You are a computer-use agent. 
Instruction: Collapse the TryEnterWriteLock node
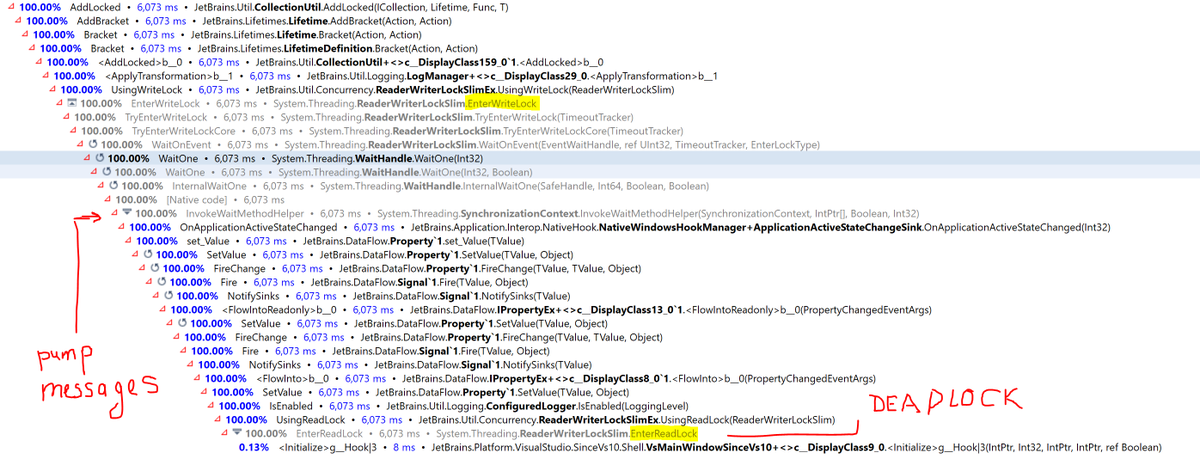[65, 117]
